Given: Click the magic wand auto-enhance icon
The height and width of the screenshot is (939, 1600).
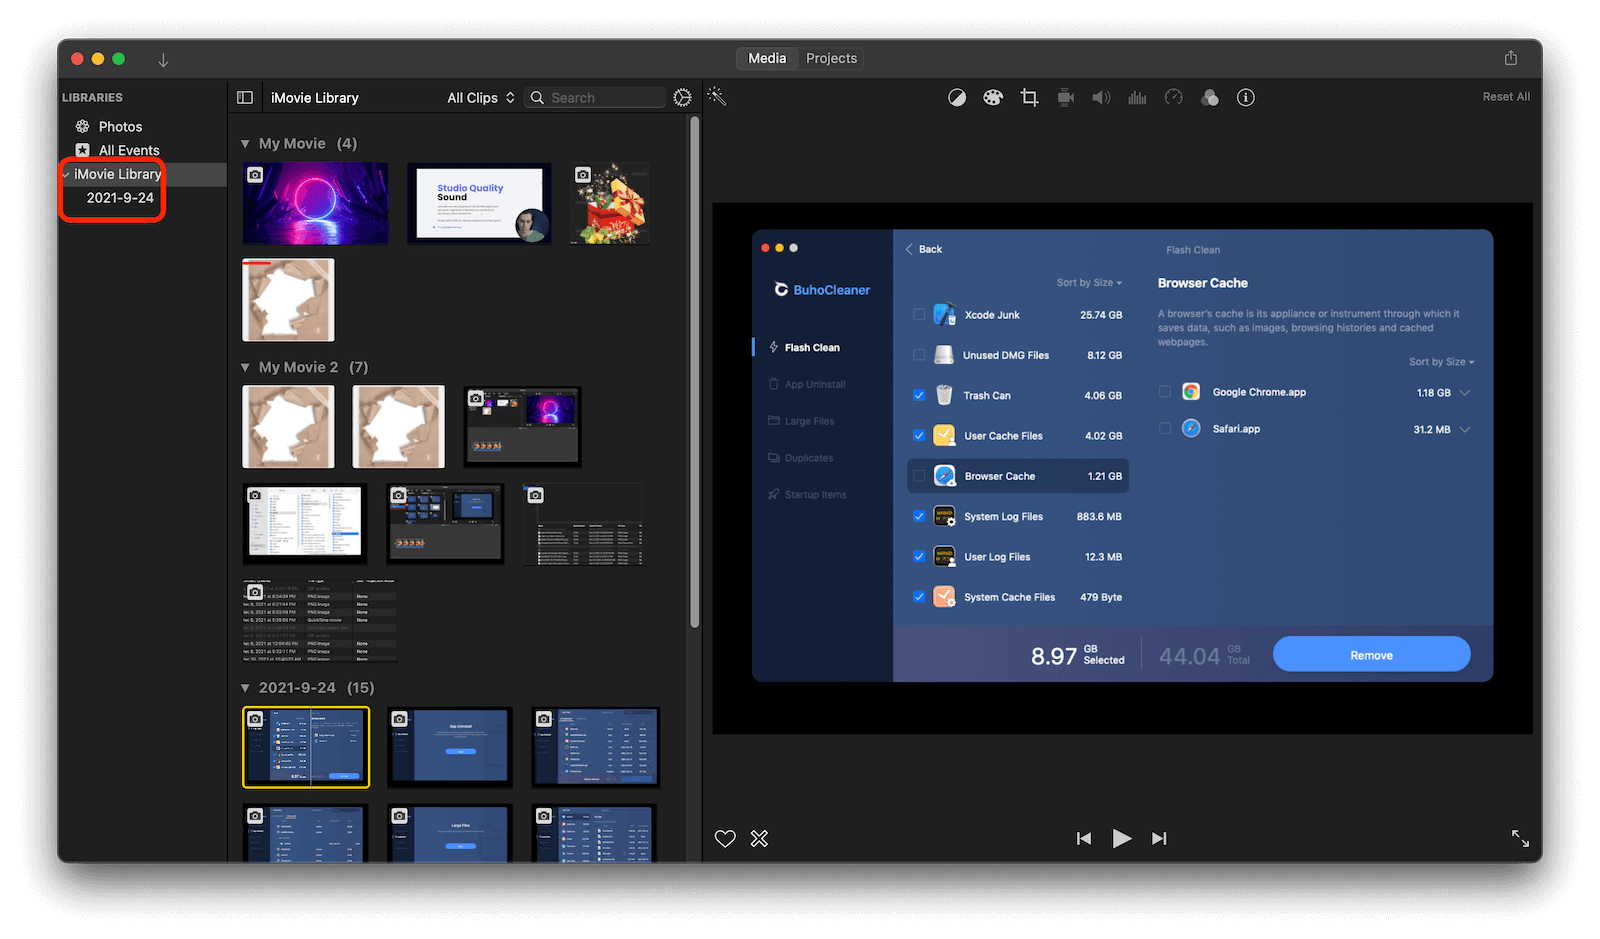Looking at the screenshot, I should tap(717, 96).
